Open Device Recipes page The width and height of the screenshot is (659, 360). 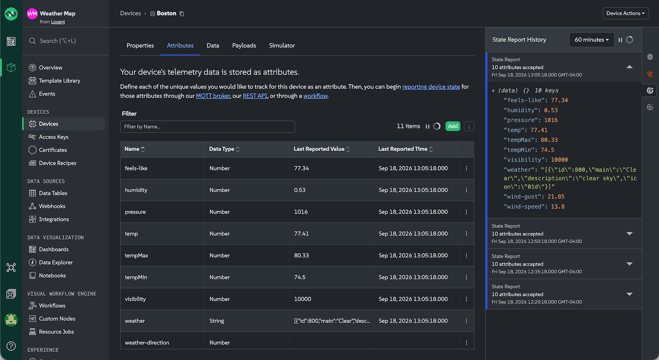coord(57,163)
